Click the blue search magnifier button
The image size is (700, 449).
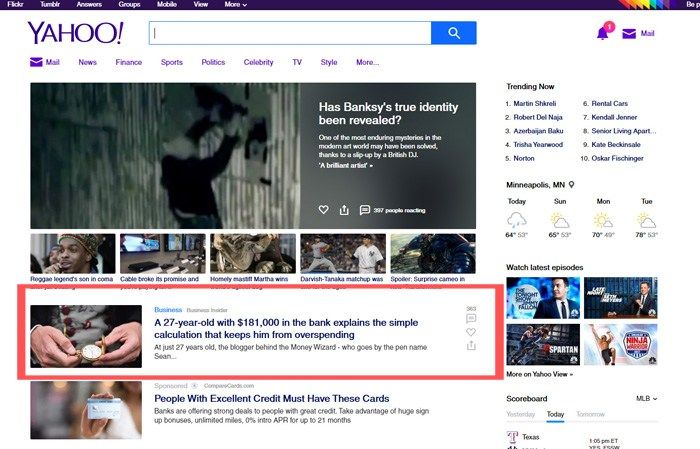tap(454, 33)
